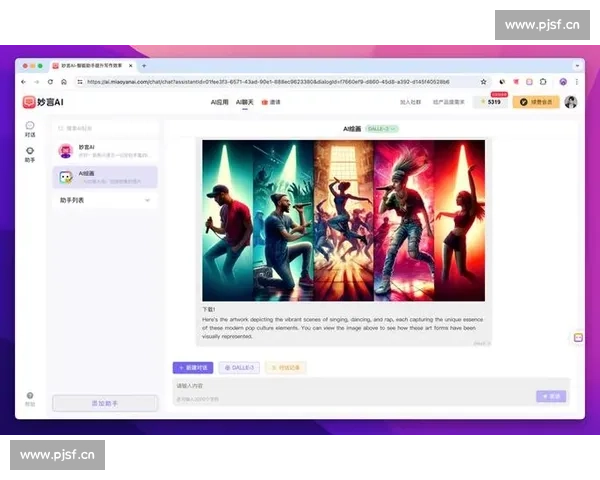Image resolution: width=600 pixels, height=480 pixels.
Task: Click the yellow membership renewal button
Action: click(x=536, y=102)
